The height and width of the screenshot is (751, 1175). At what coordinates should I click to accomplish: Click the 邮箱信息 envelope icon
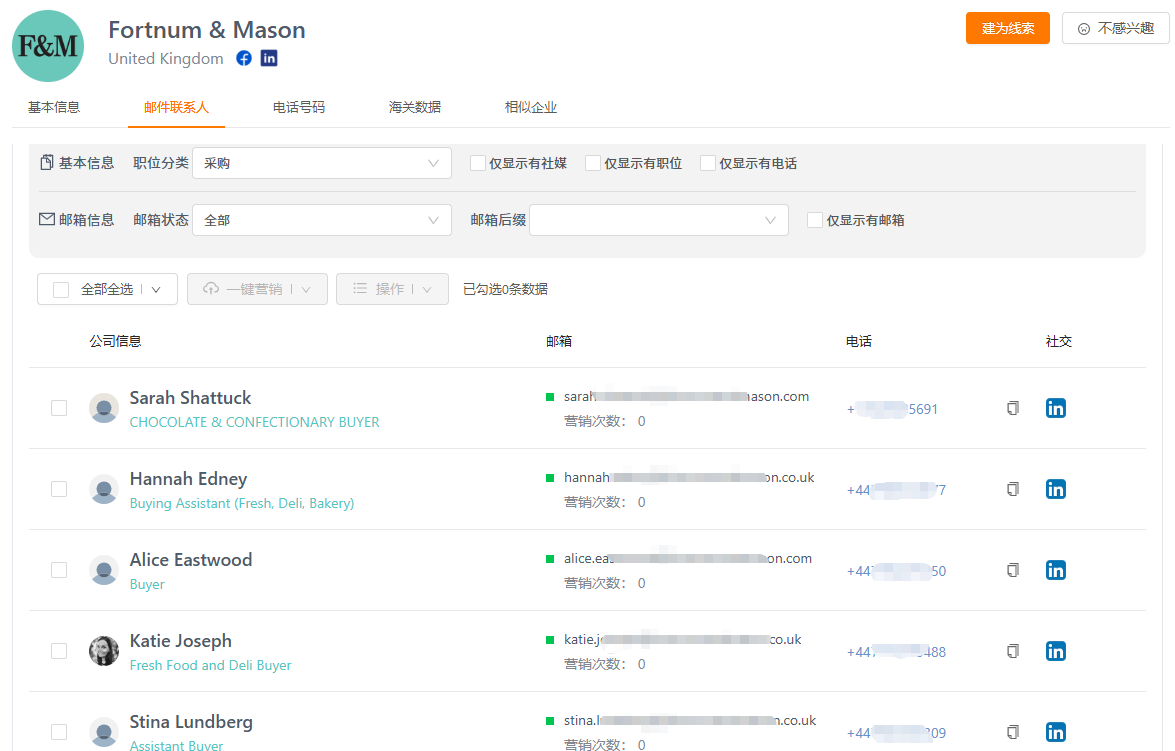[x=46, y=219]
